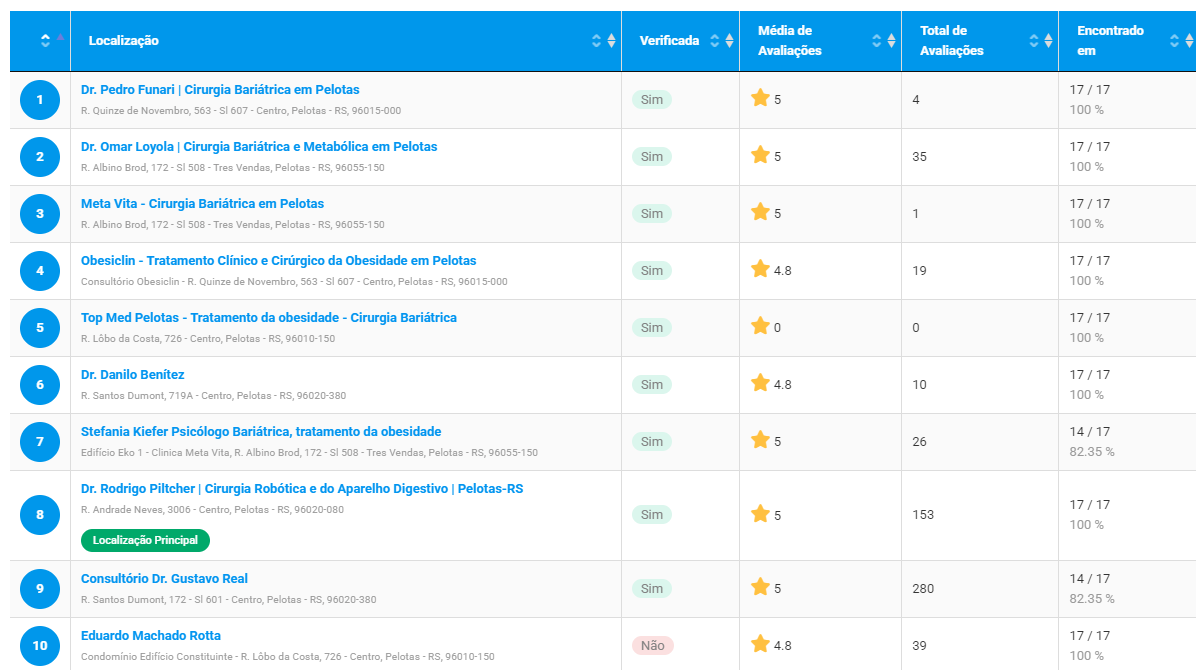Viewport: 1196px width, 670px height.
Task: Click the Localização Principal green badge
Action: pos(145,540)
